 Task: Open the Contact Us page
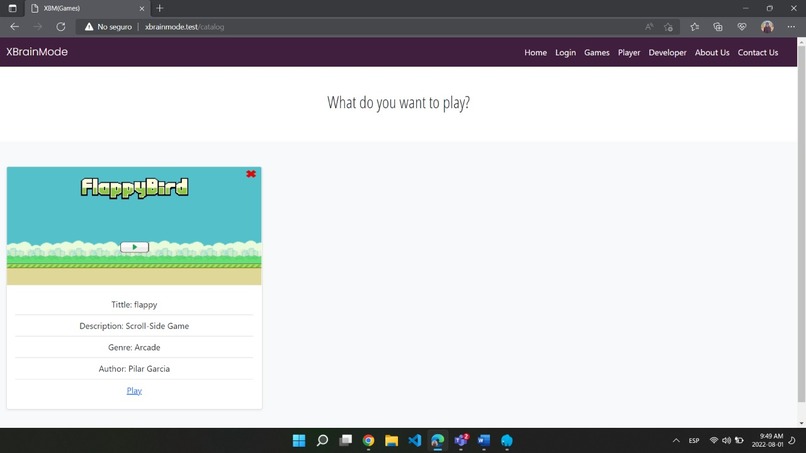click(758, 52)
